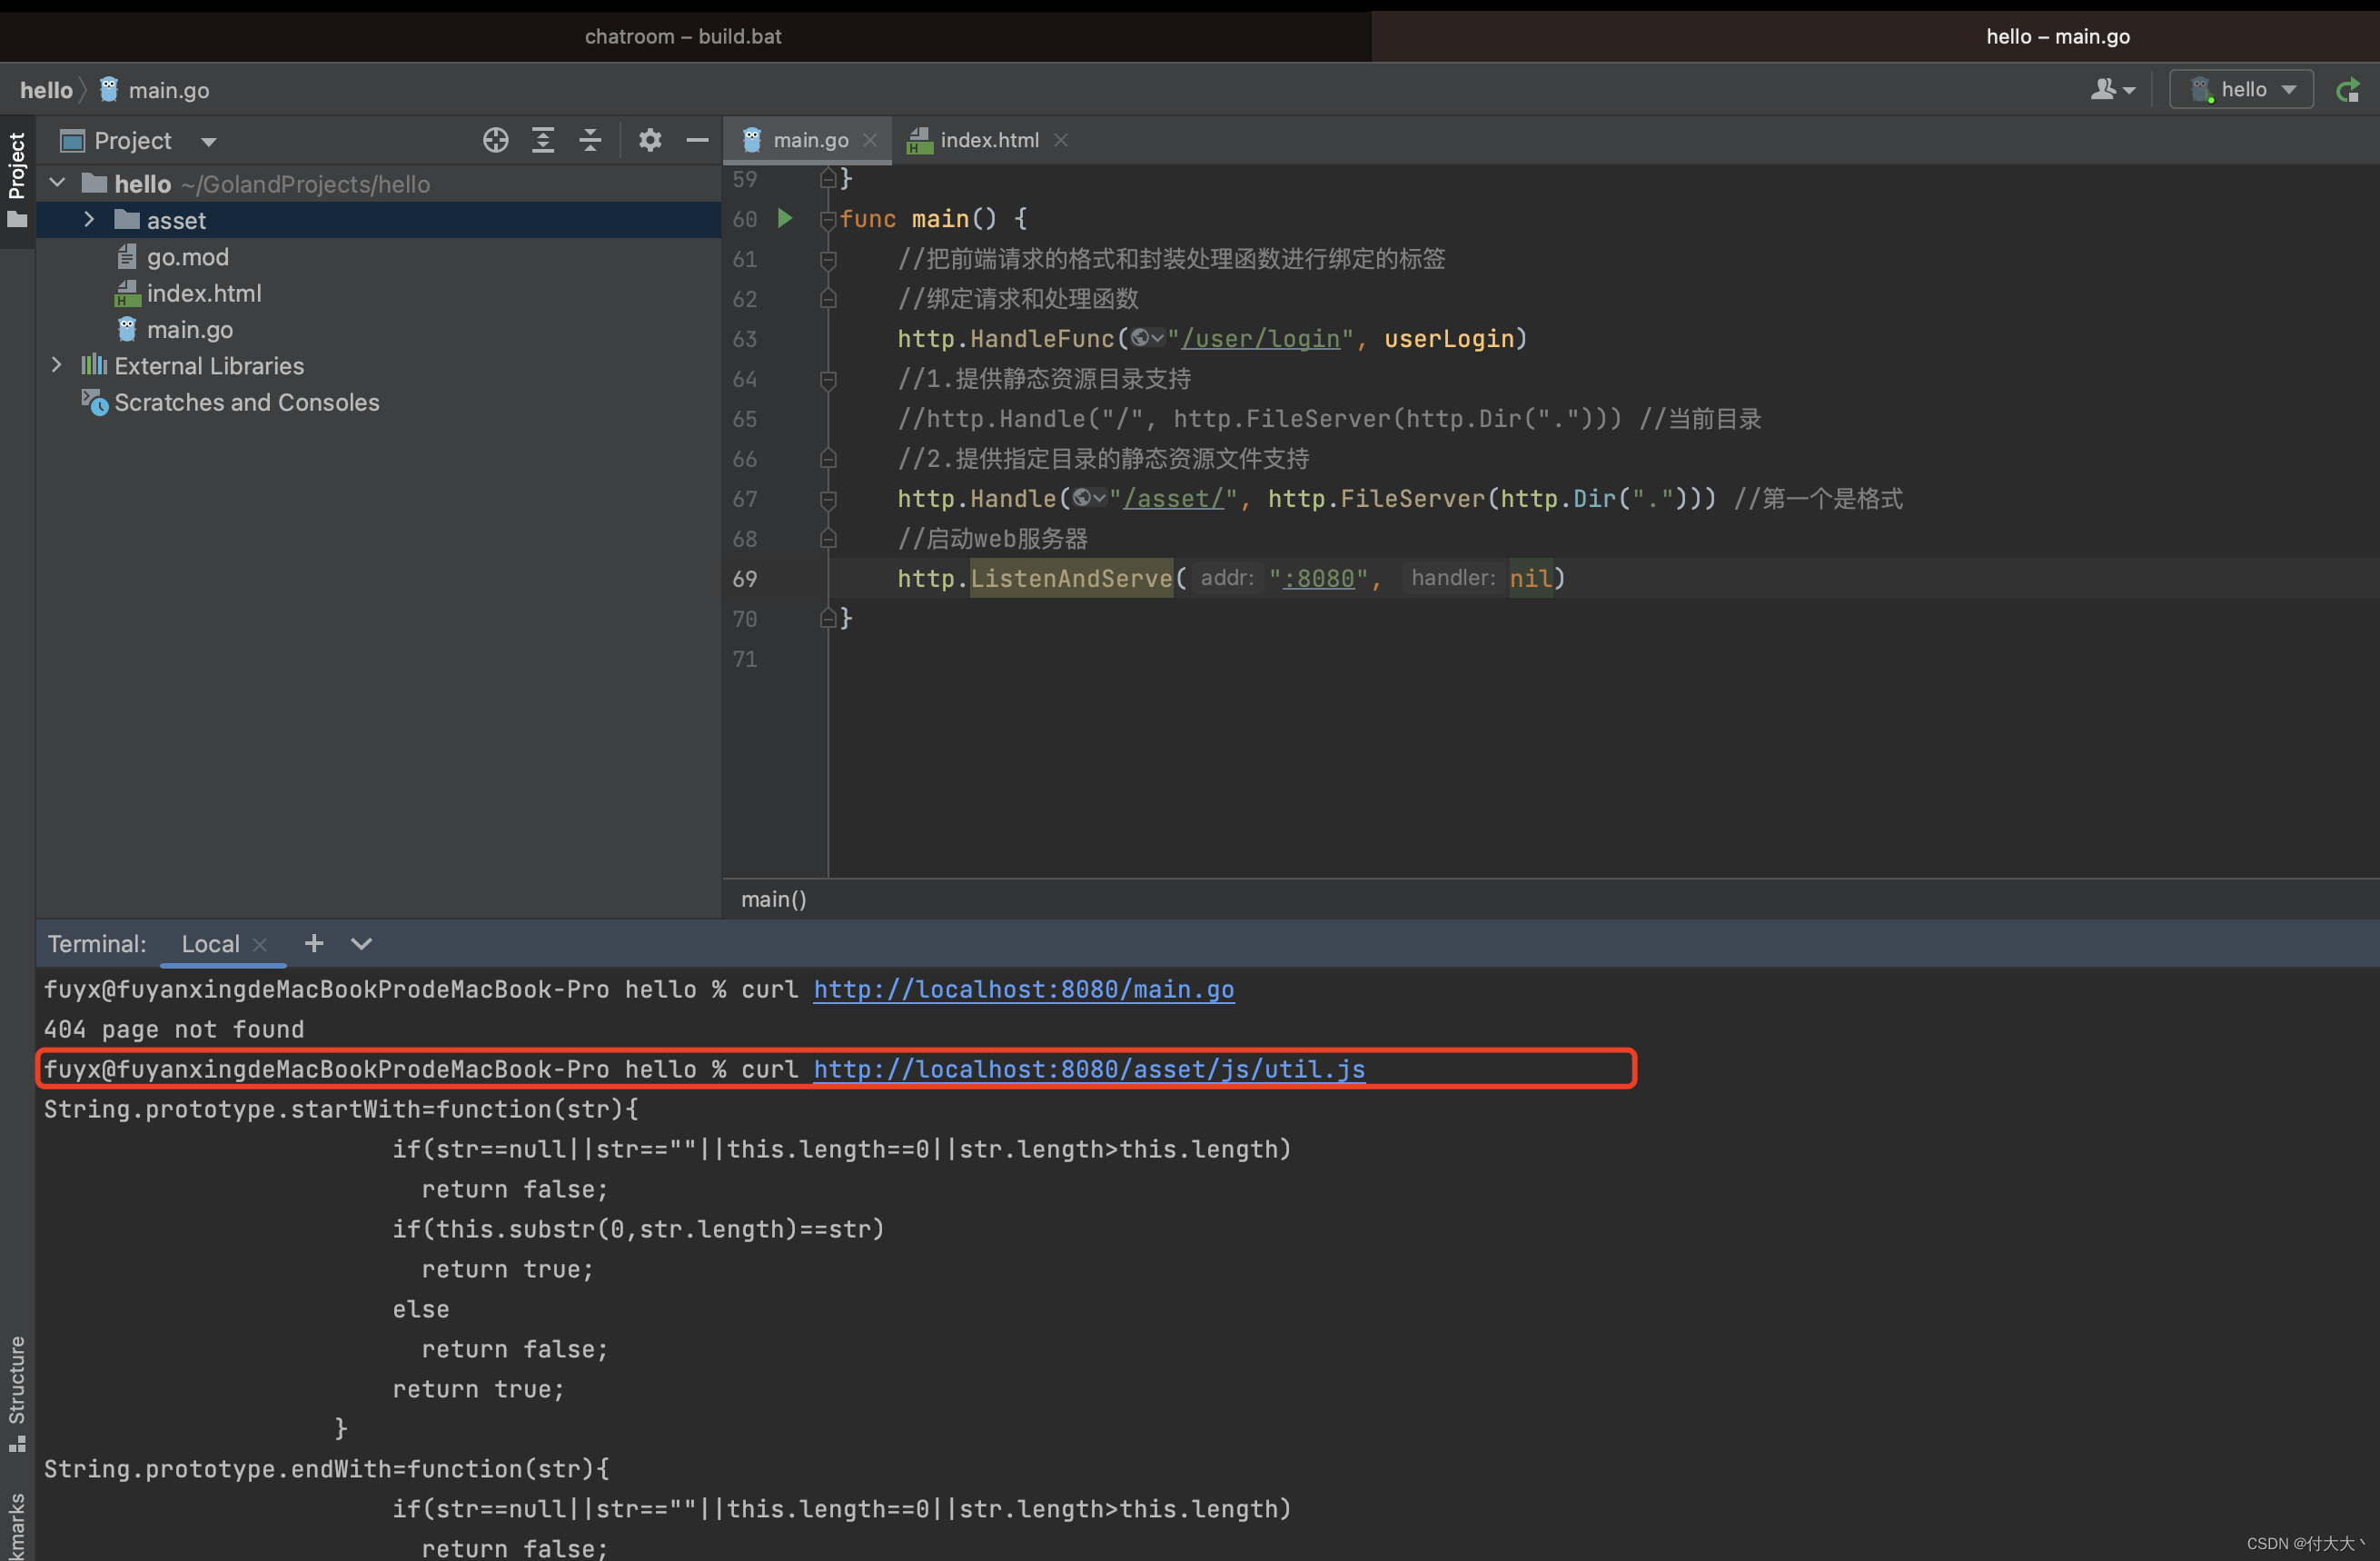Image resolution: width=2380 pixels, height=1561 pixels.
Task: Expand External Libraries node
Action: point(57,366)
